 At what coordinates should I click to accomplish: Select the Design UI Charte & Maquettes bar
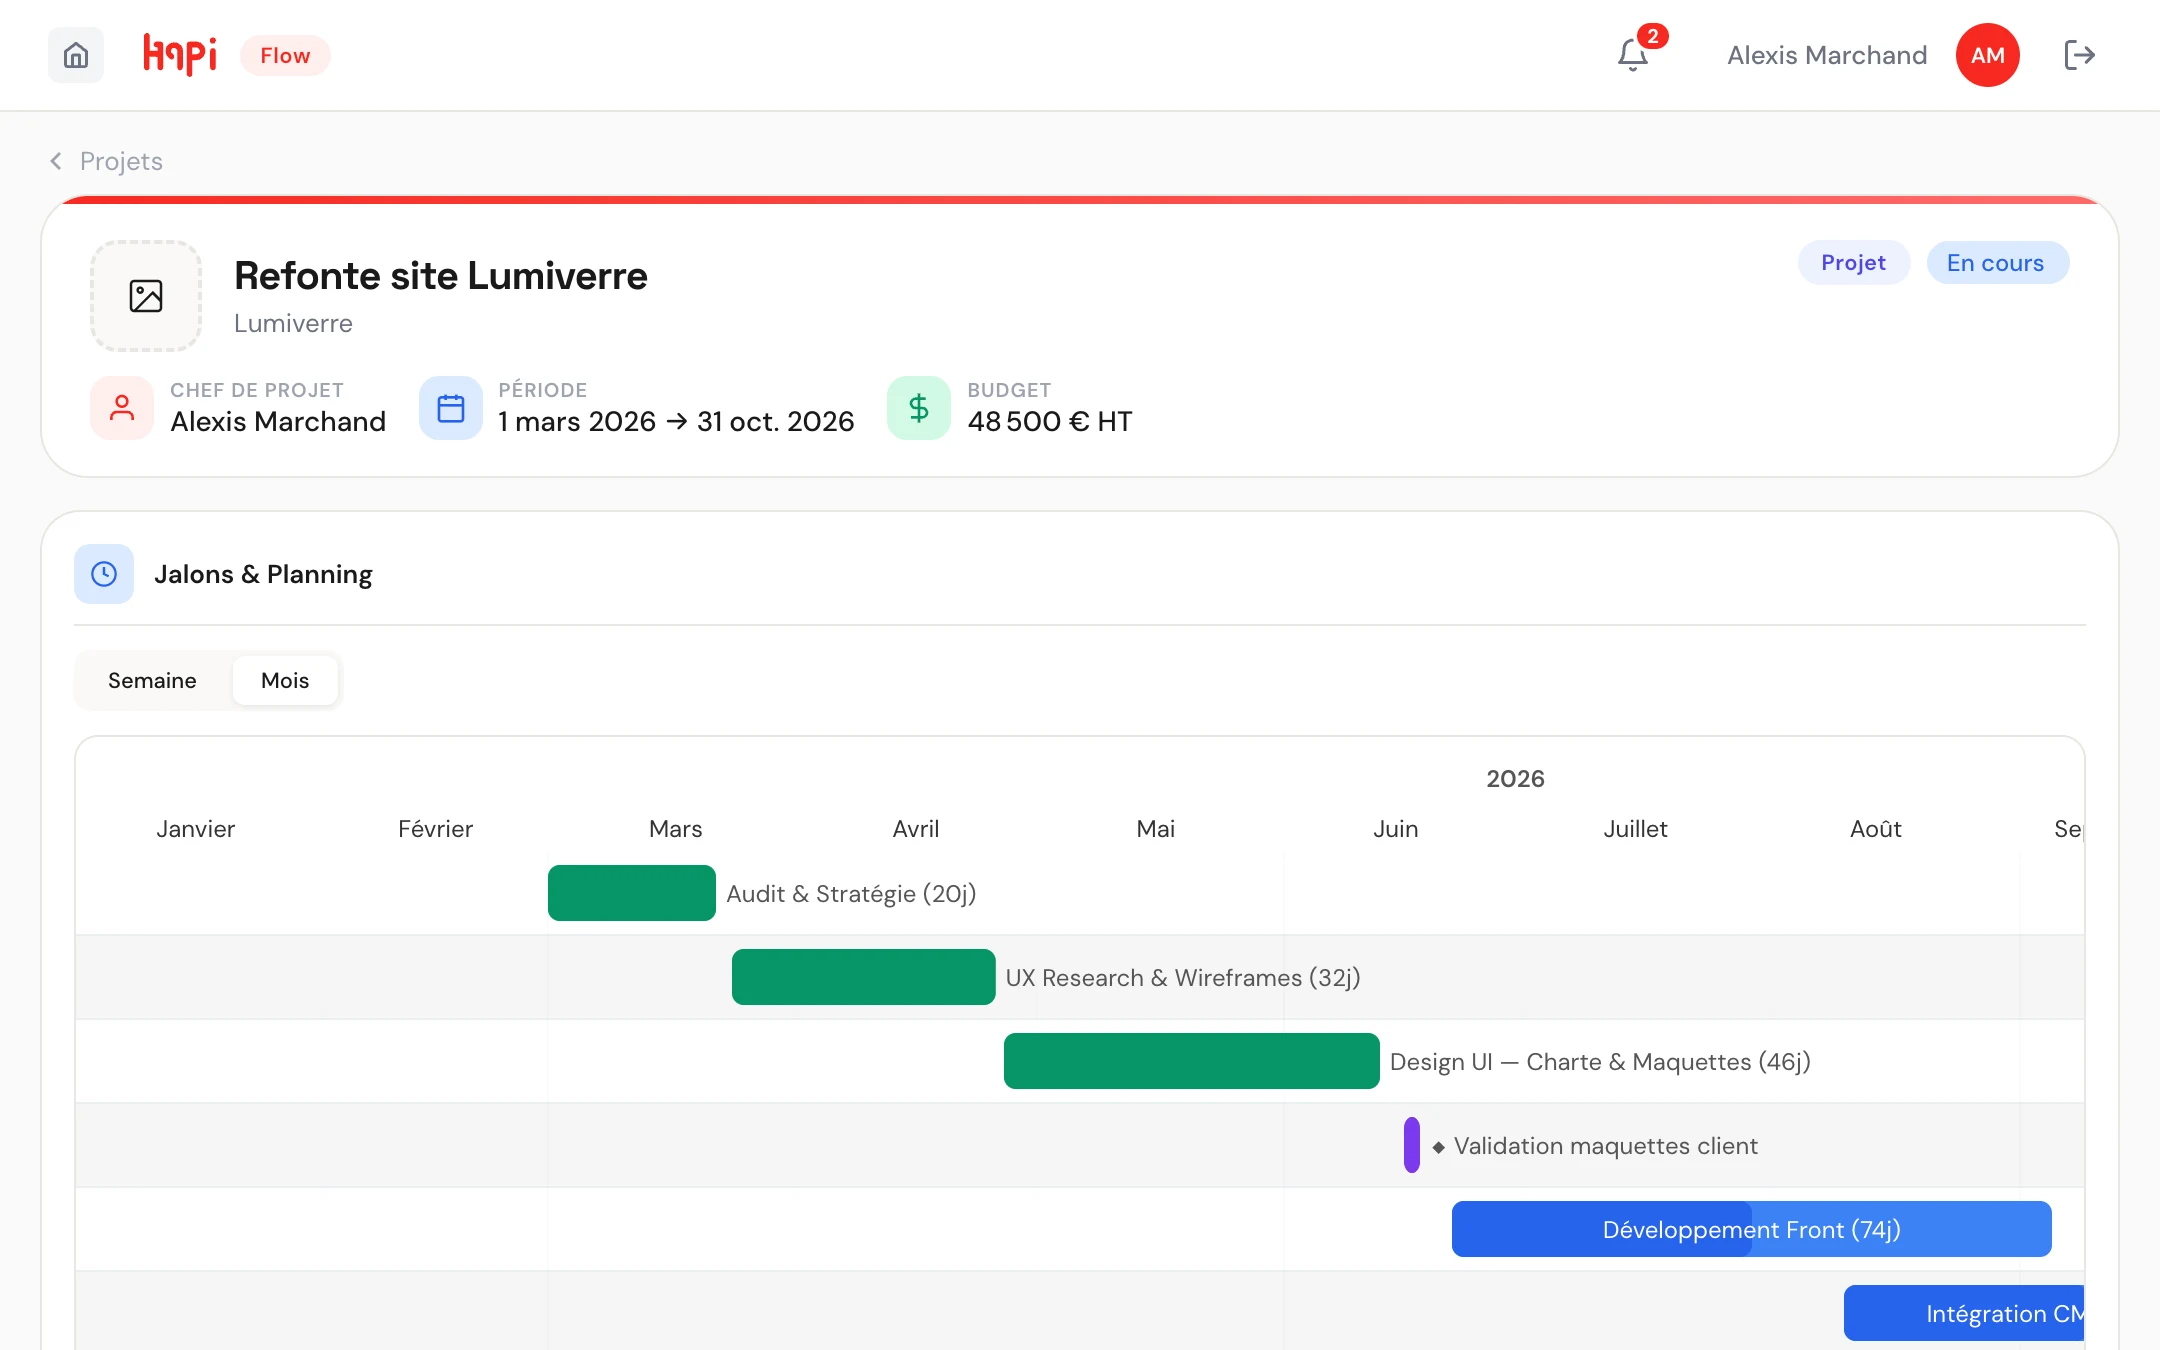pos(1192,1061)
